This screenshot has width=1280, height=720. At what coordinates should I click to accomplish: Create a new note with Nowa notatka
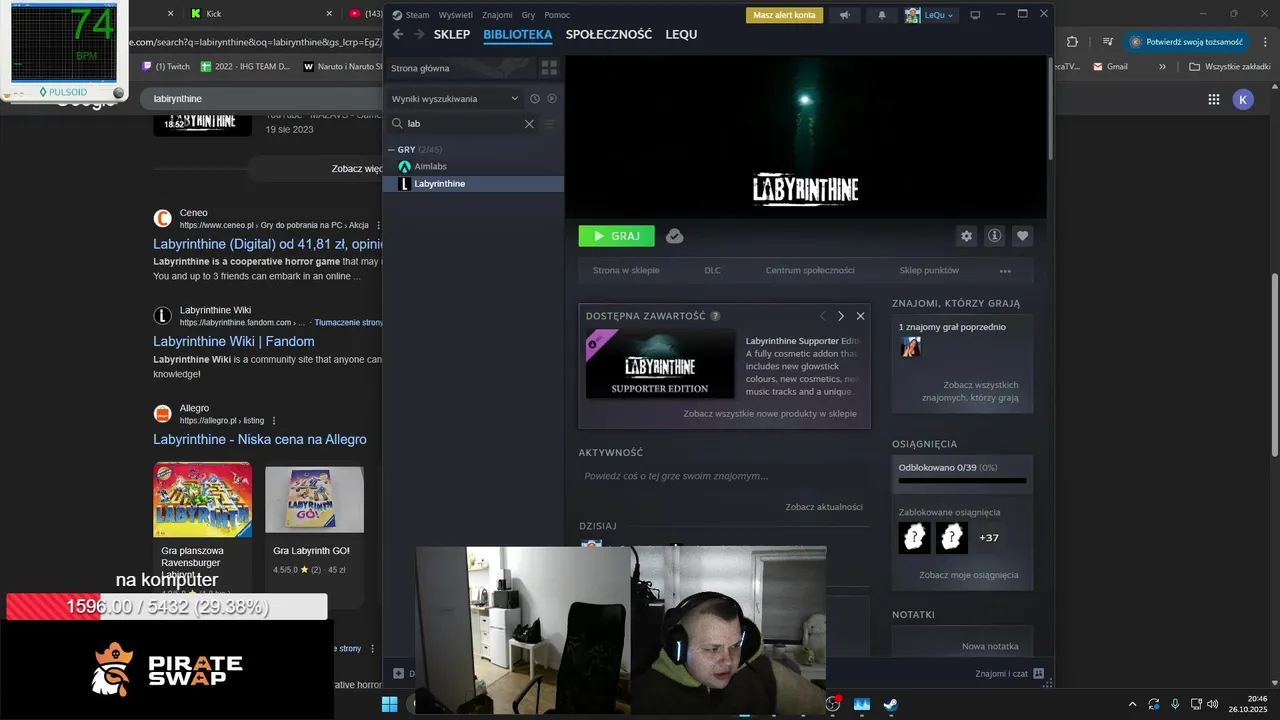(990, 646)
